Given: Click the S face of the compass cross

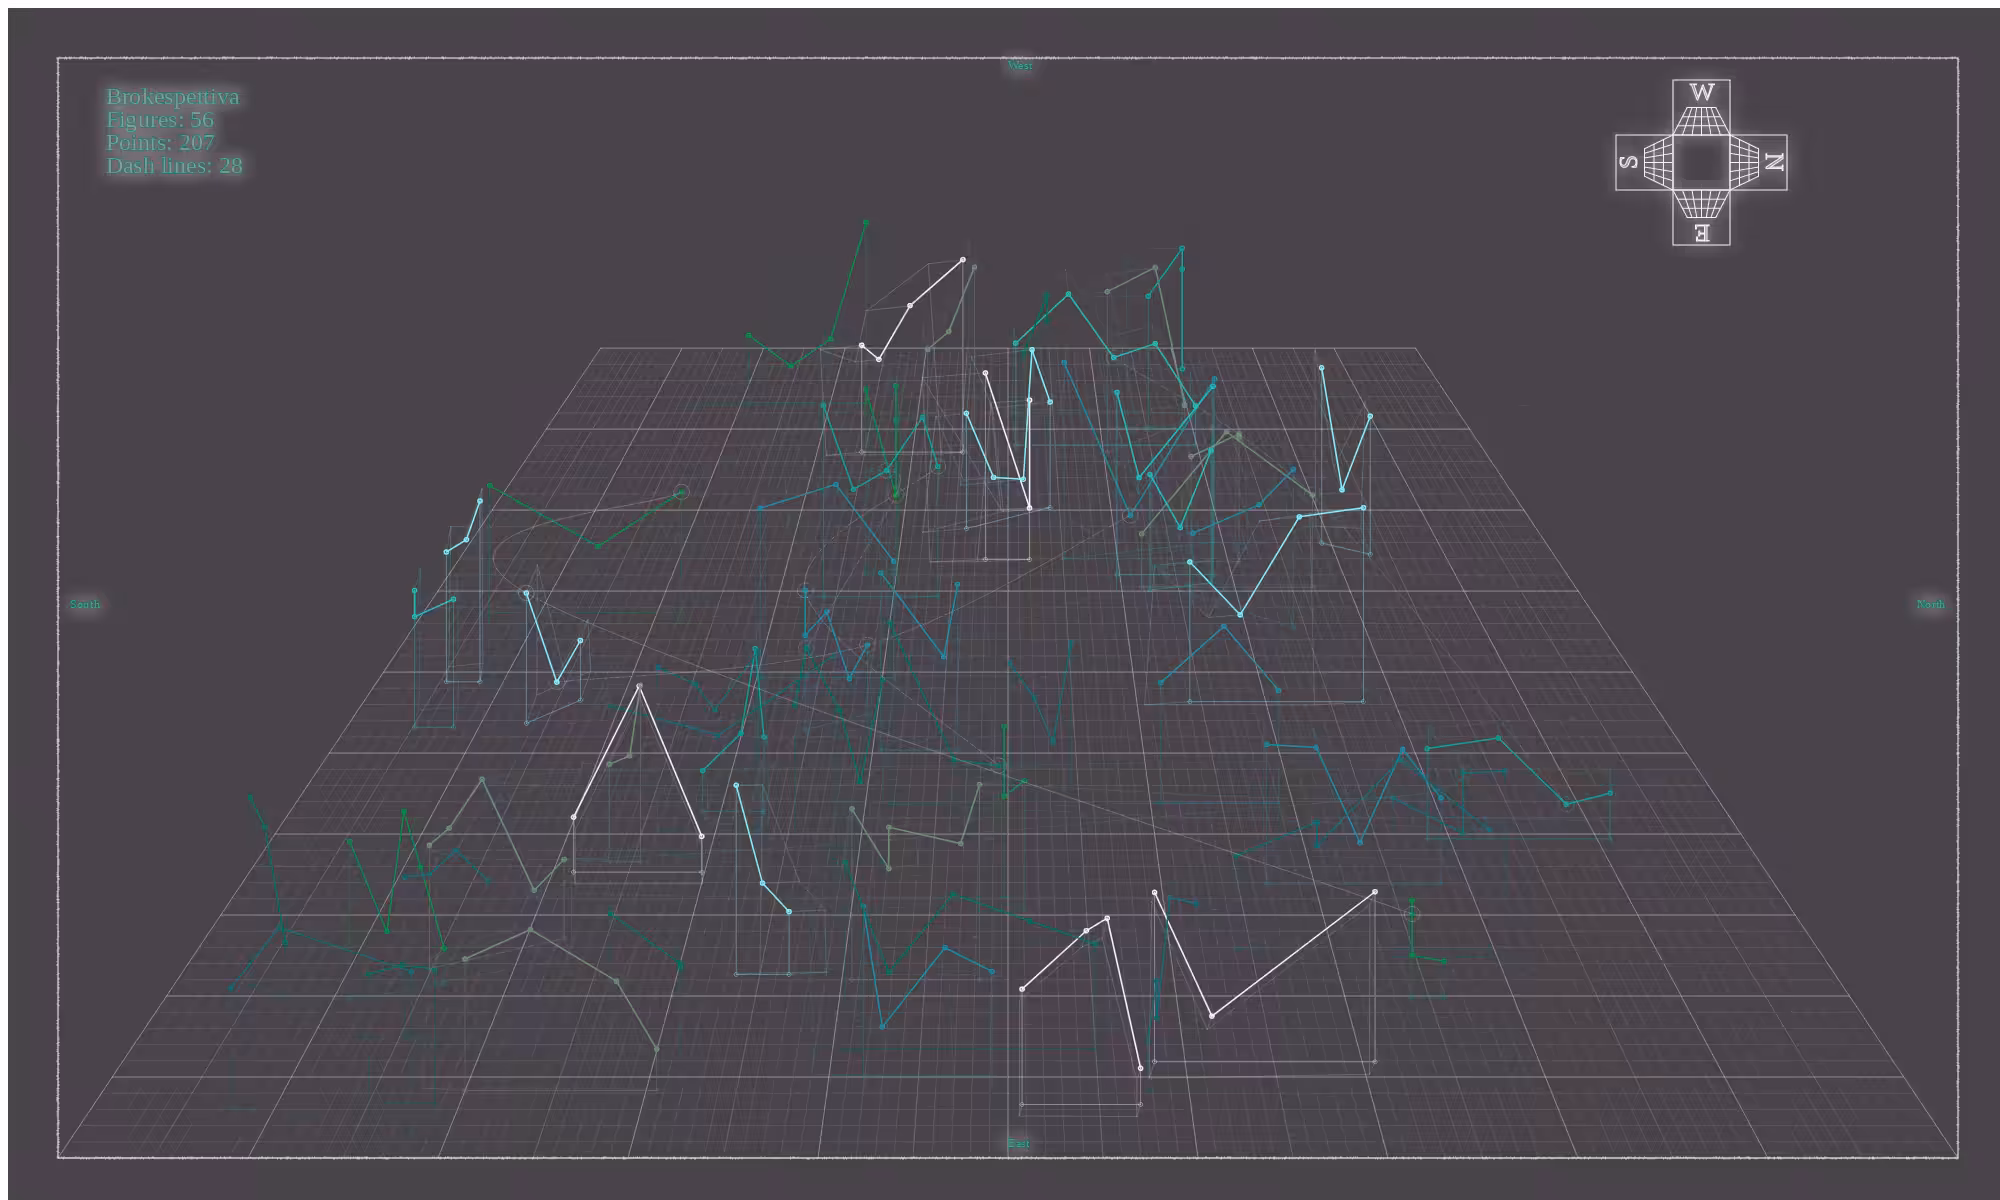Looking at the screenshot, I should point(1644,162).
